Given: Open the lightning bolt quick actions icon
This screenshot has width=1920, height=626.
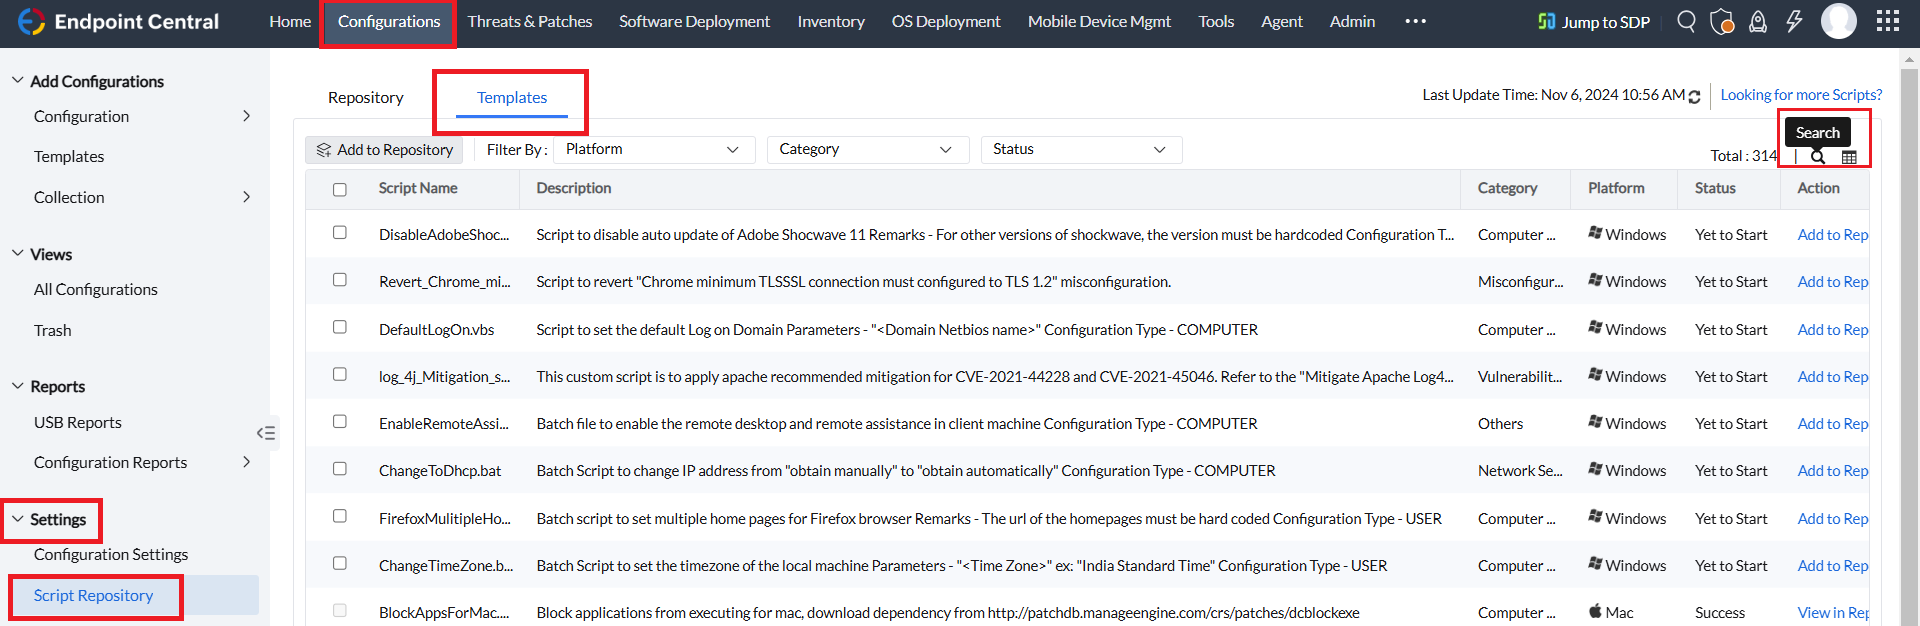Looking at the screenshot, I should [x=1794, y=21].
